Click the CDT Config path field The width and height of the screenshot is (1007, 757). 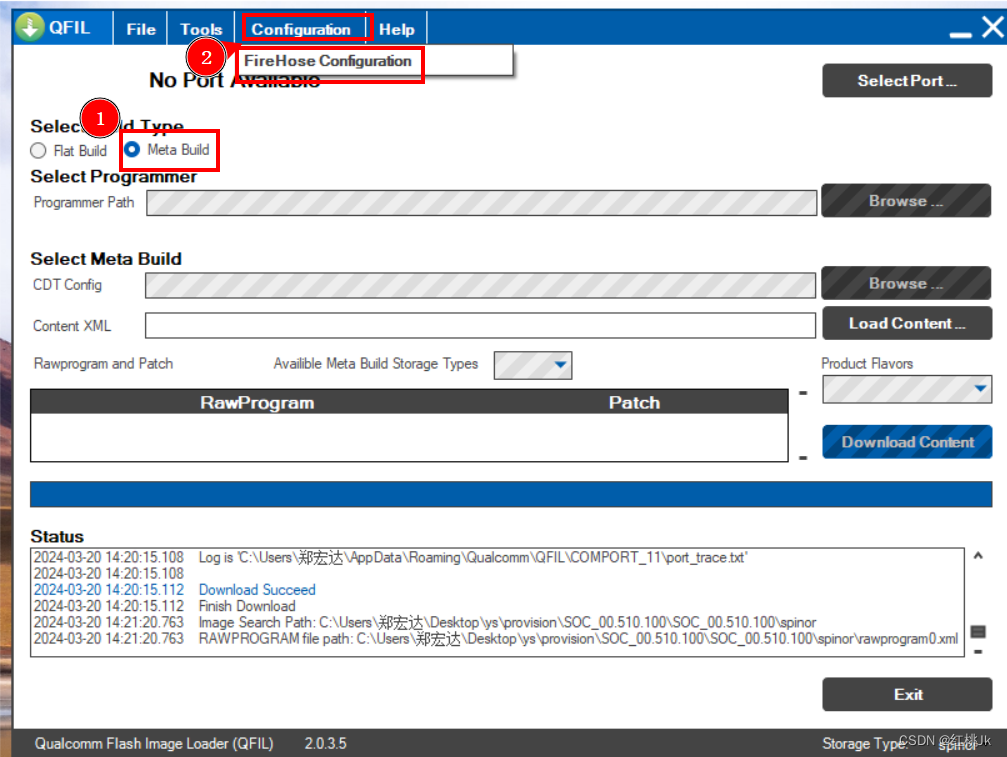pyautogui.click(x=480, y=285)
